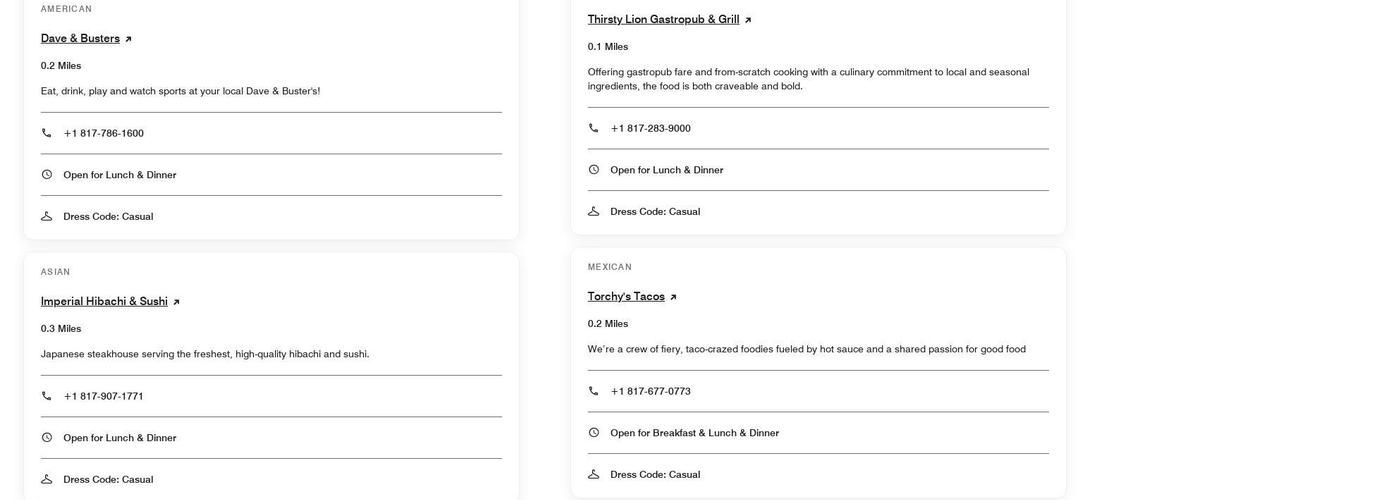Call Dave & Busters at +1 817-786-1600
1400x500 pixels.
point(104,133)
